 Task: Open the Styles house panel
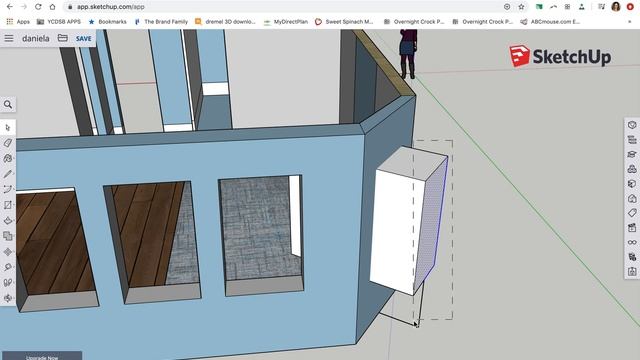[x=632, y=198]
